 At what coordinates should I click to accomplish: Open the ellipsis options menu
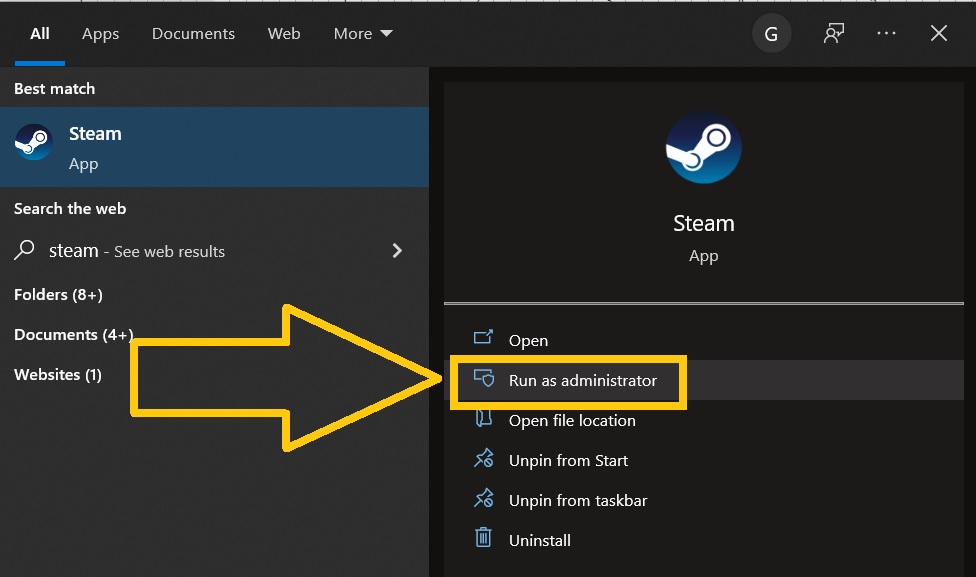(886, 33)
